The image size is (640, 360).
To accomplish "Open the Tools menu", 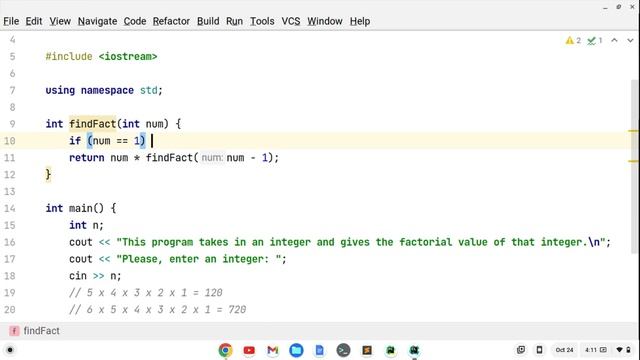I will pos(262,21).
